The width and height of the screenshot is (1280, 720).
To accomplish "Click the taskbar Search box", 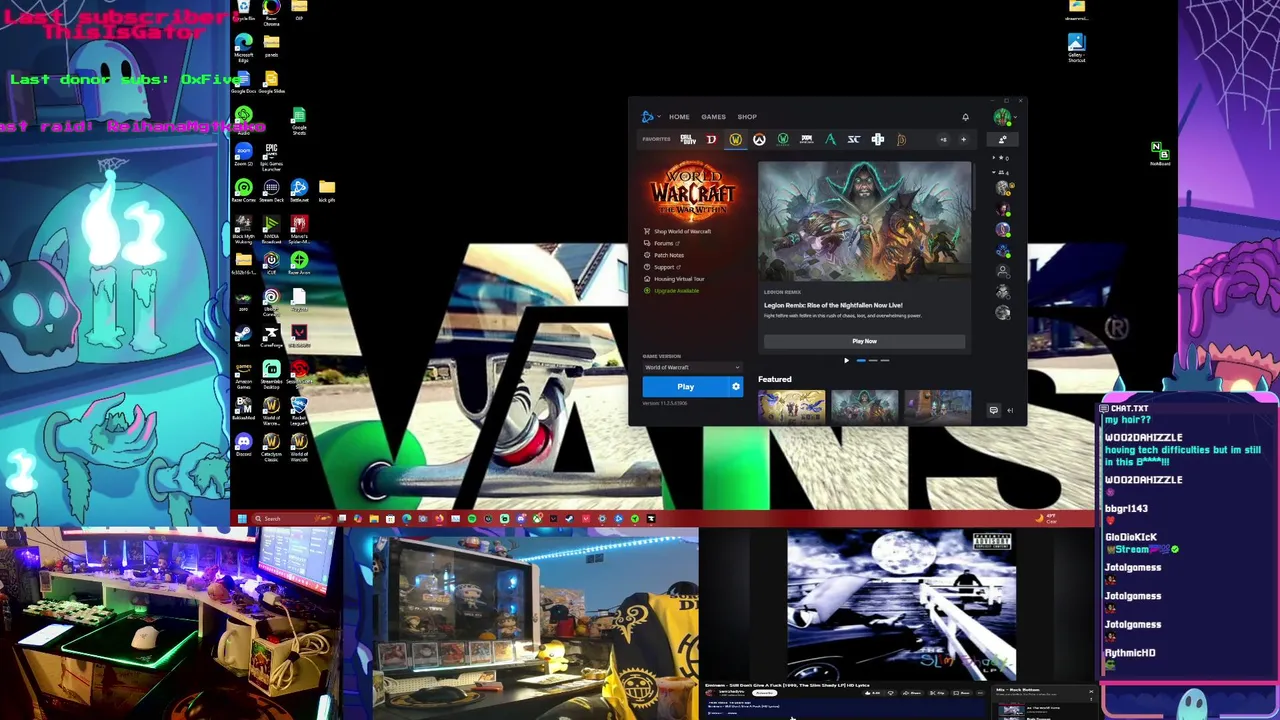I will pos(293,518).
